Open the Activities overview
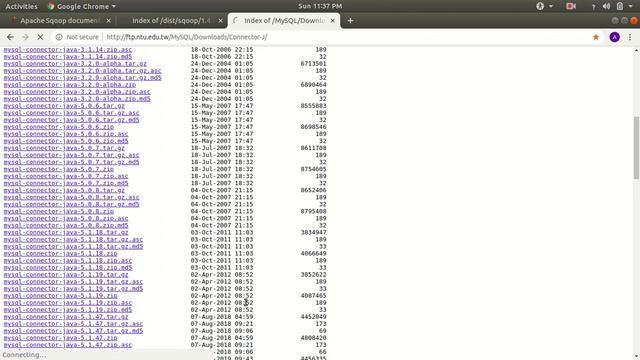 pyautogui.click(x=21, y=6)
